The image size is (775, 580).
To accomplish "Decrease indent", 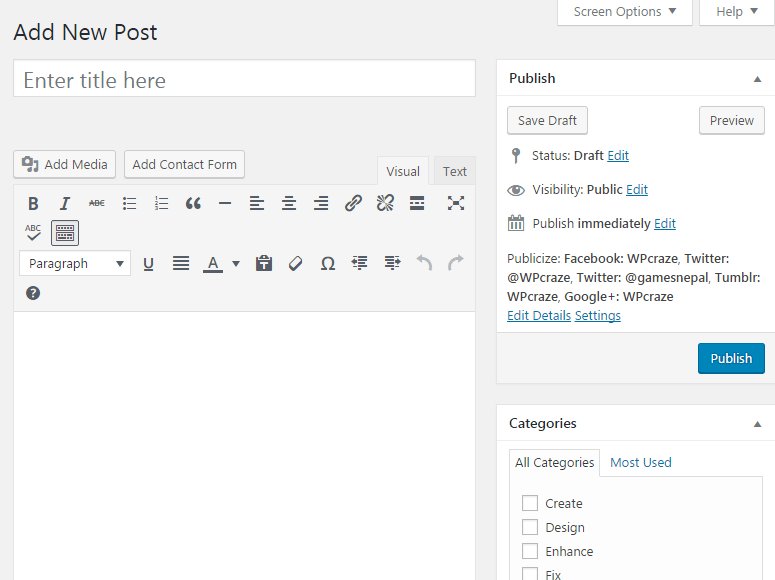I will pos(359,264).
